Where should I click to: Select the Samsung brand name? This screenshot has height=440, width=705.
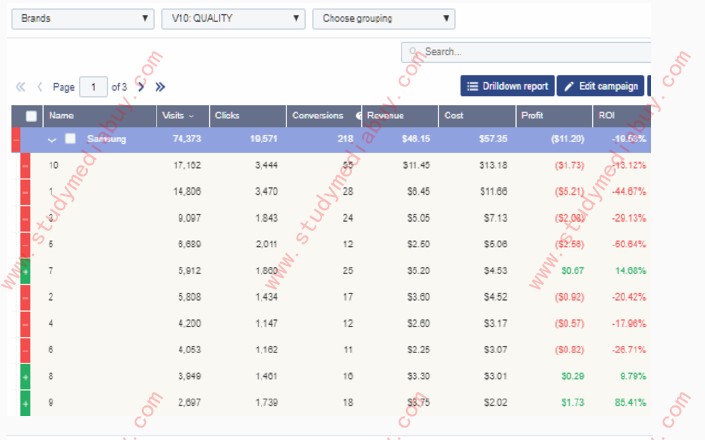107,139
